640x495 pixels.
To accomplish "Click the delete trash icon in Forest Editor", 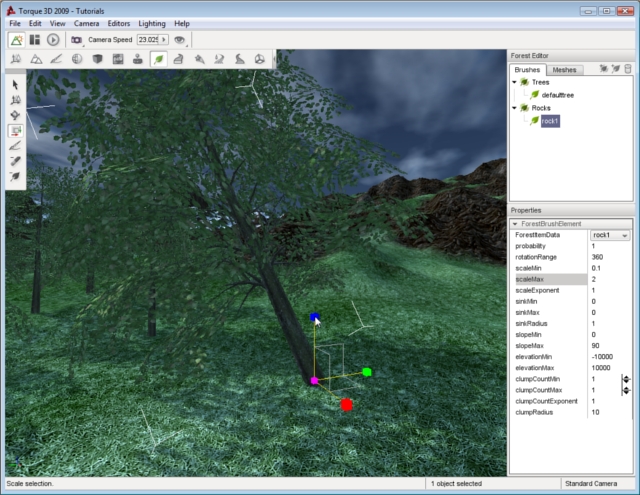I will click(627, 70).
